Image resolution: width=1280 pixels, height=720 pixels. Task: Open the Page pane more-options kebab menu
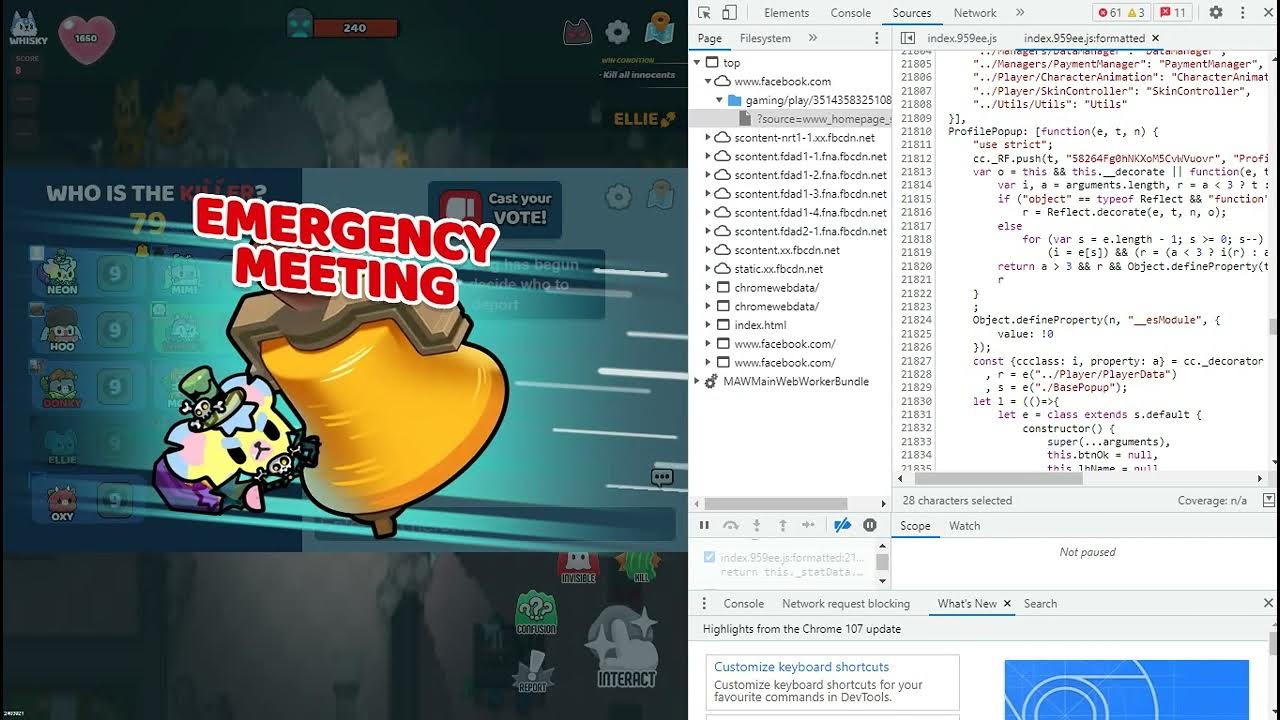877,38
